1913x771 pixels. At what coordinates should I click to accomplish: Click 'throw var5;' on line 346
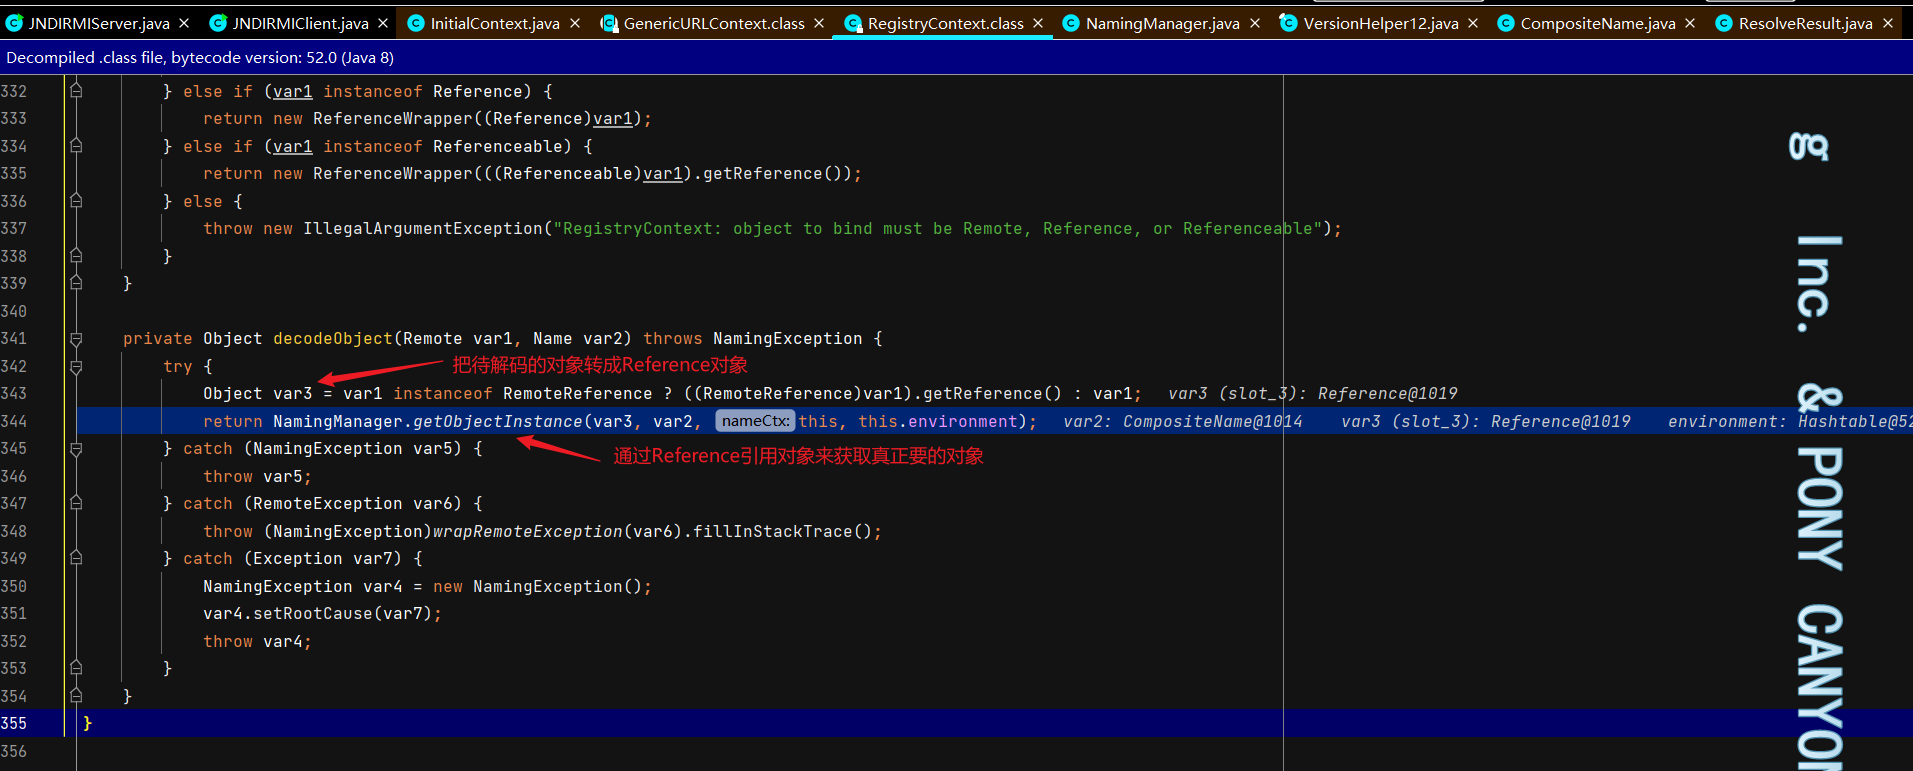tap(258, 476)
